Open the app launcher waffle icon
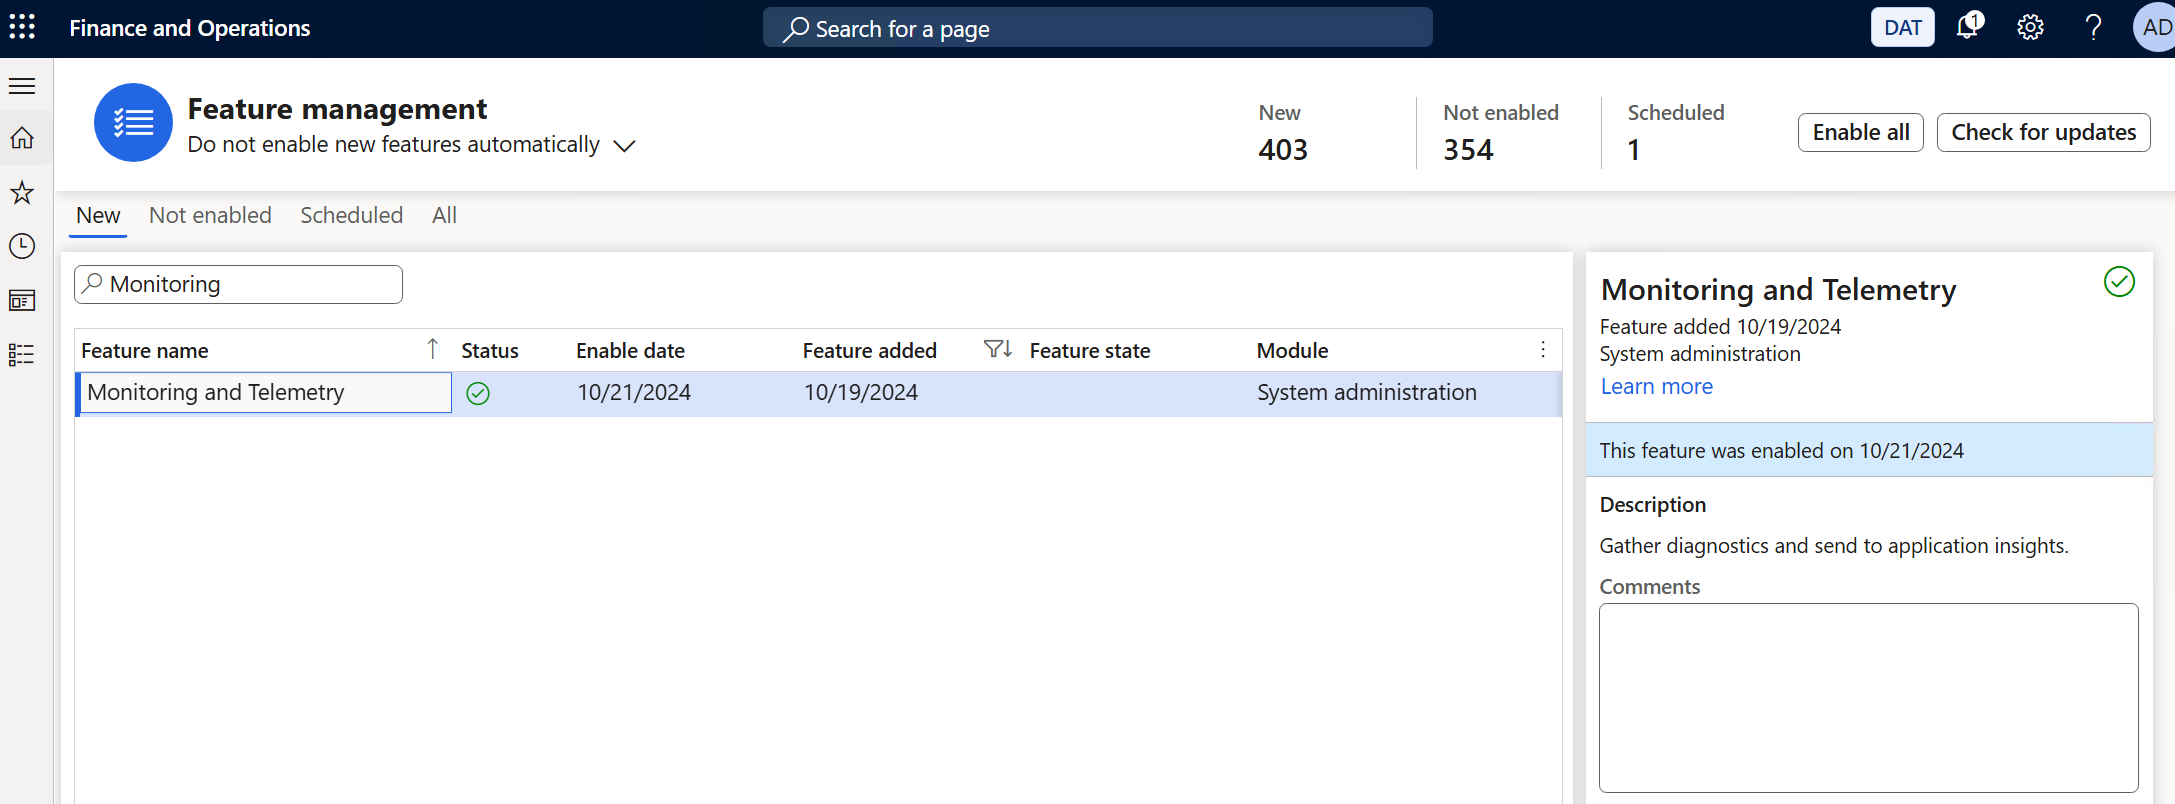The image size is (2175, 804). 22,27
